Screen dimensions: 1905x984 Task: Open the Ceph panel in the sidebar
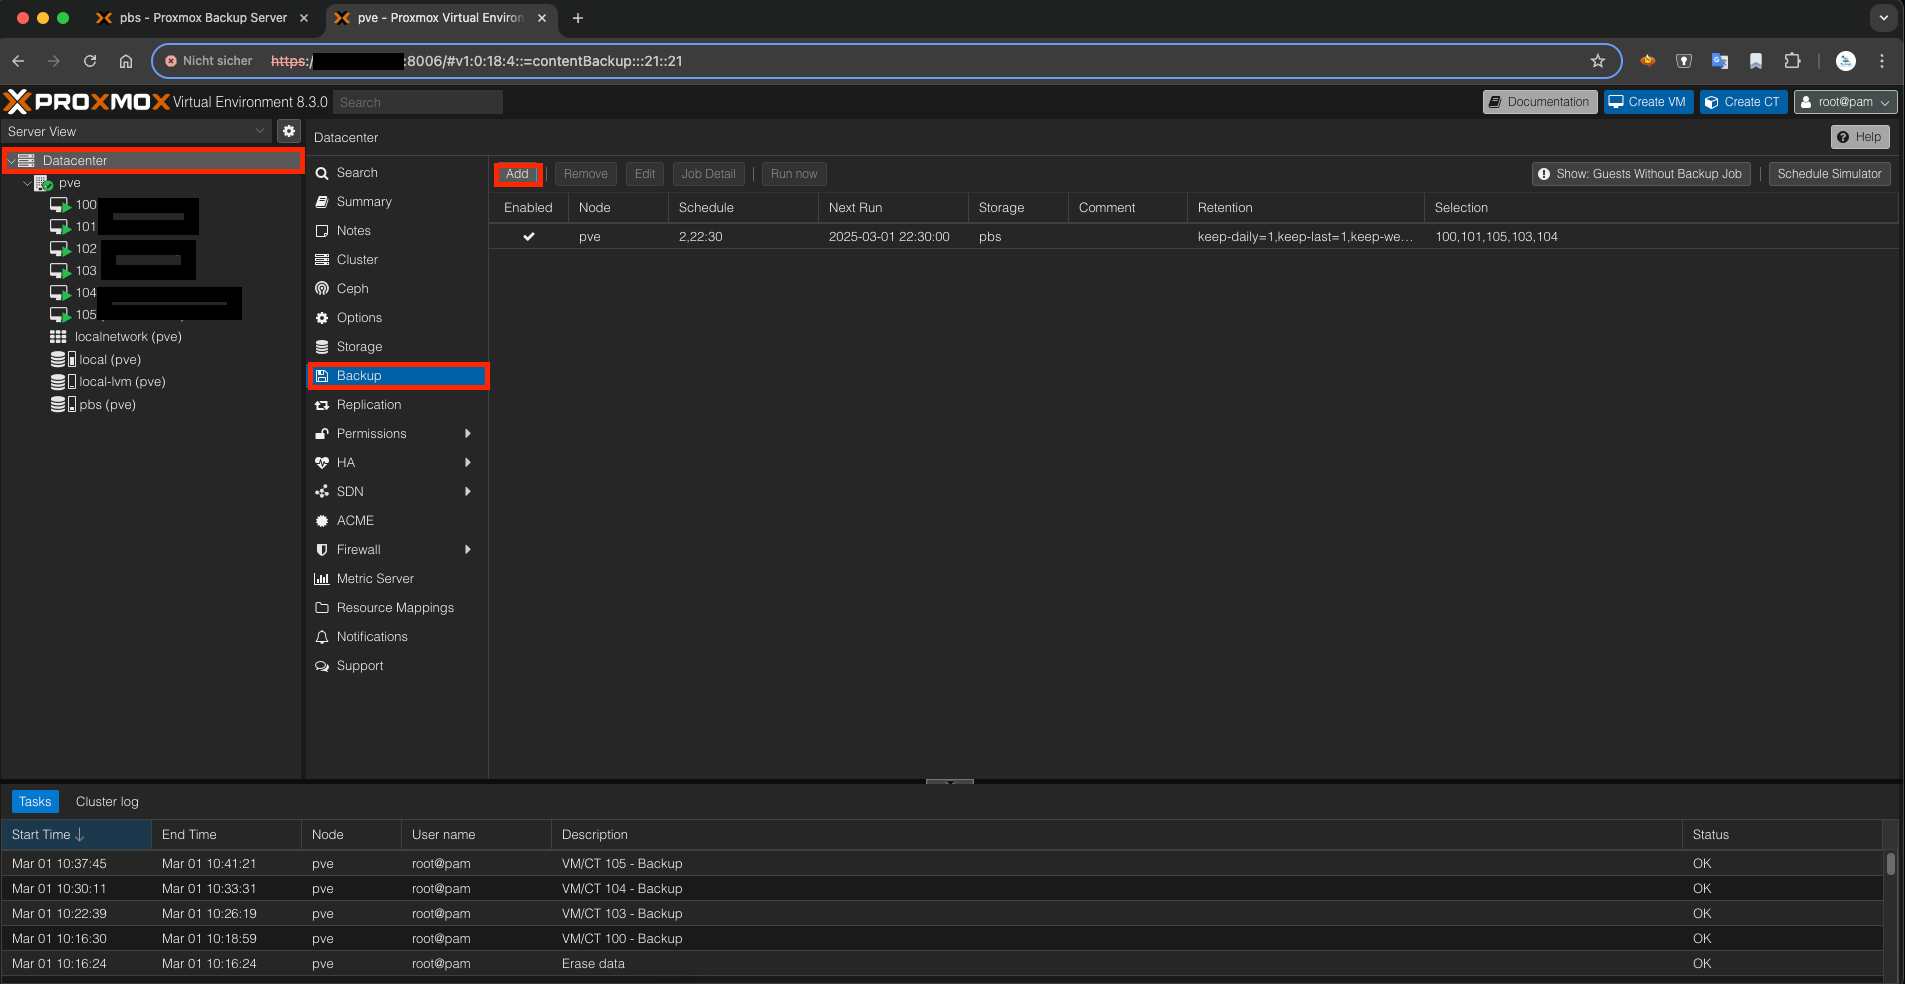pos(351,288)
